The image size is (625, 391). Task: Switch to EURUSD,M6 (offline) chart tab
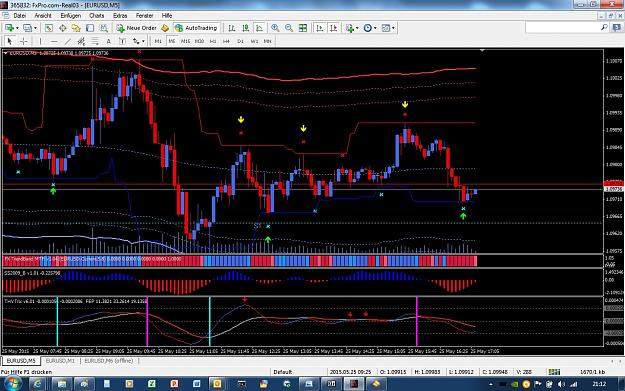[109, 361]
